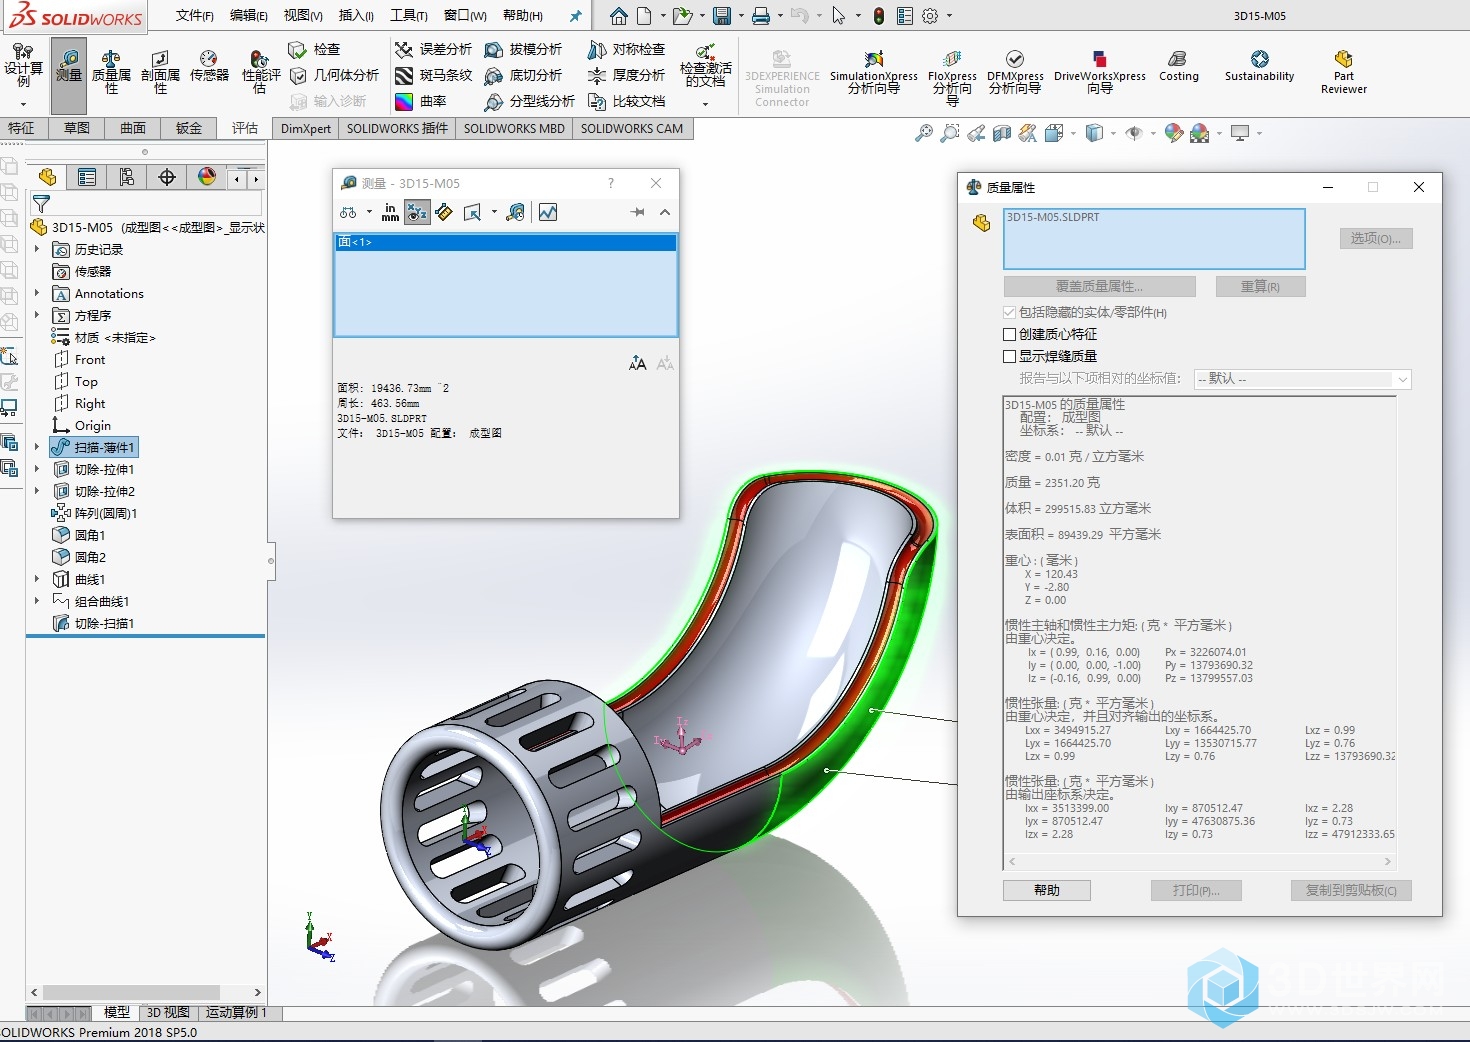Launch Geometry Analysis (几何体分析)
Screen dimensions: 1470x1042
(x=334, y=75)
